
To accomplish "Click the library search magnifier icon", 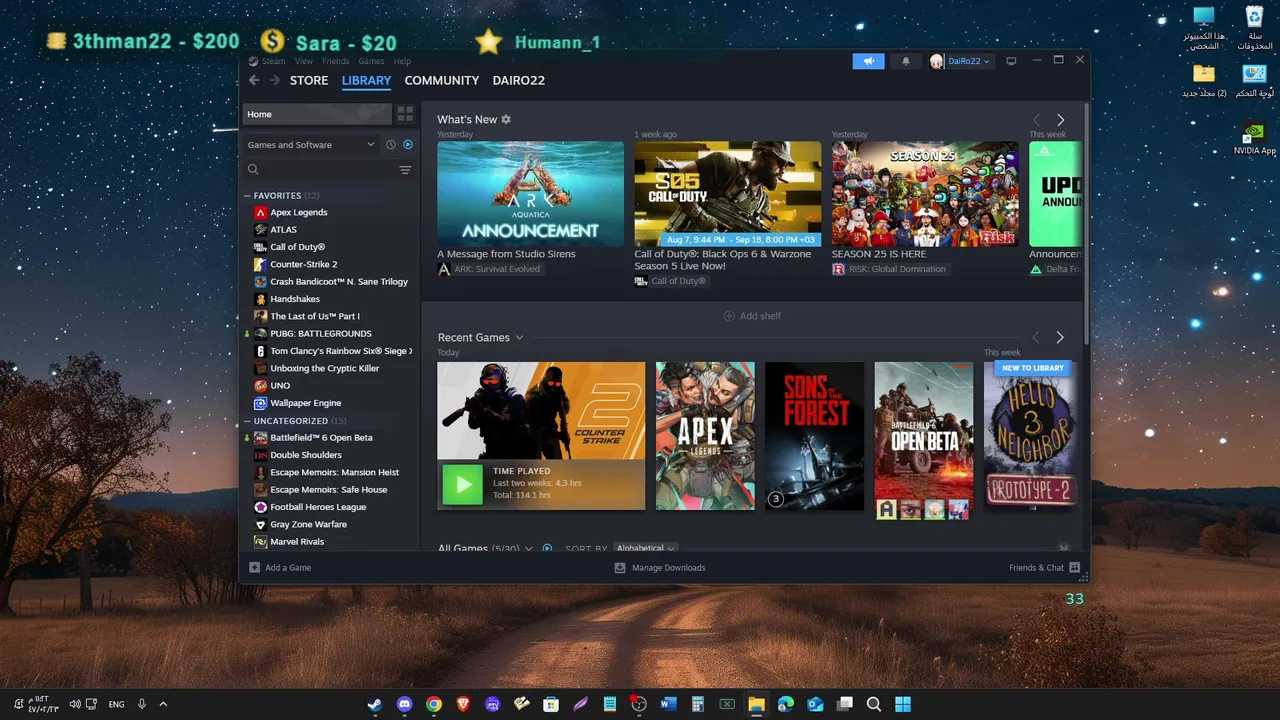I will [x=254, y=170].
